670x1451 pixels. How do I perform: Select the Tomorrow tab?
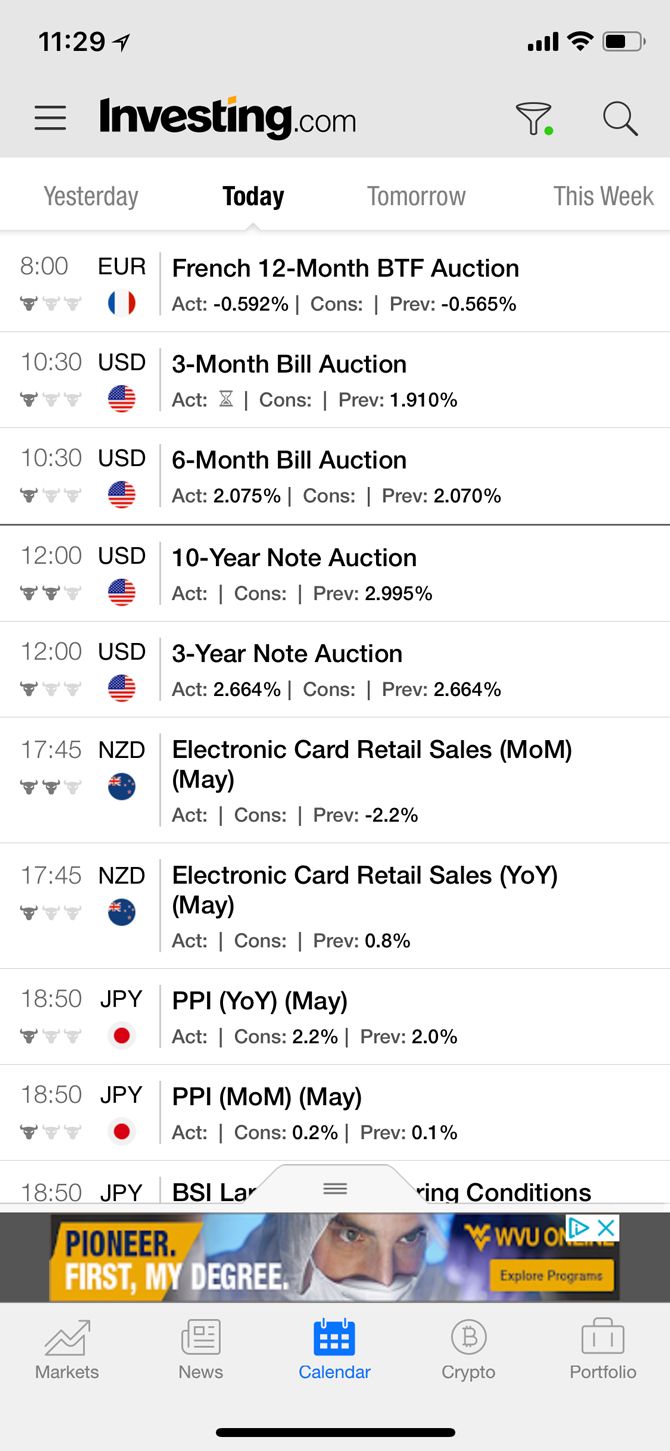tap(416, 196)
